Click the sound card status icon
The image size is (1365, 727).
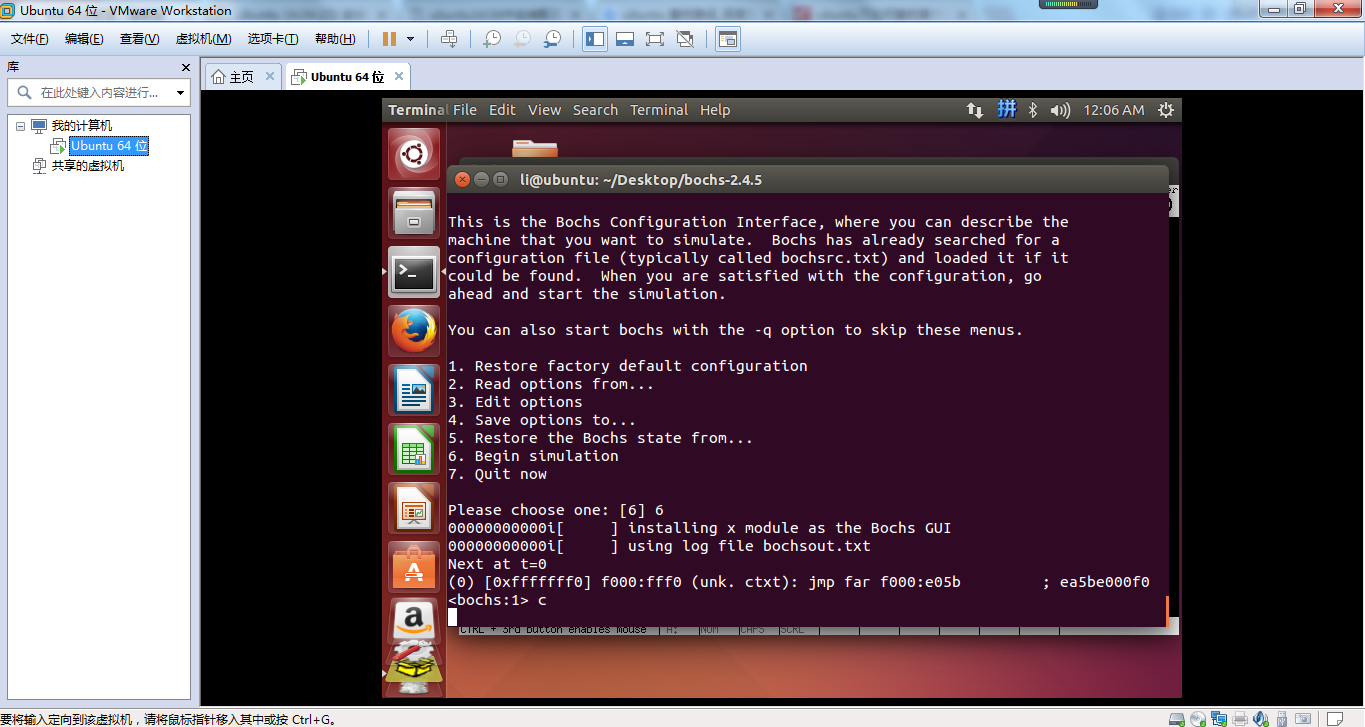[1261, 719]
